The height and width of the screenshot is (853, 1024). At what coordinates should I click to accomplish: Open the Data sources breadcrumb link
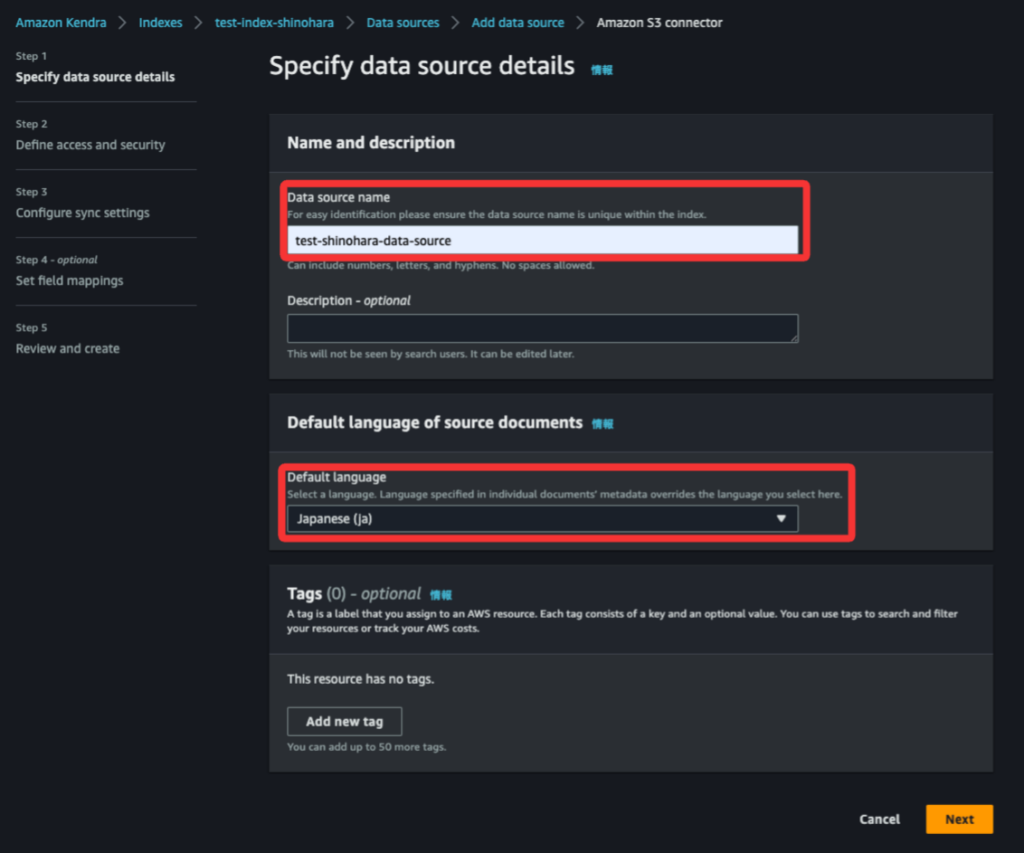point(403,22)
